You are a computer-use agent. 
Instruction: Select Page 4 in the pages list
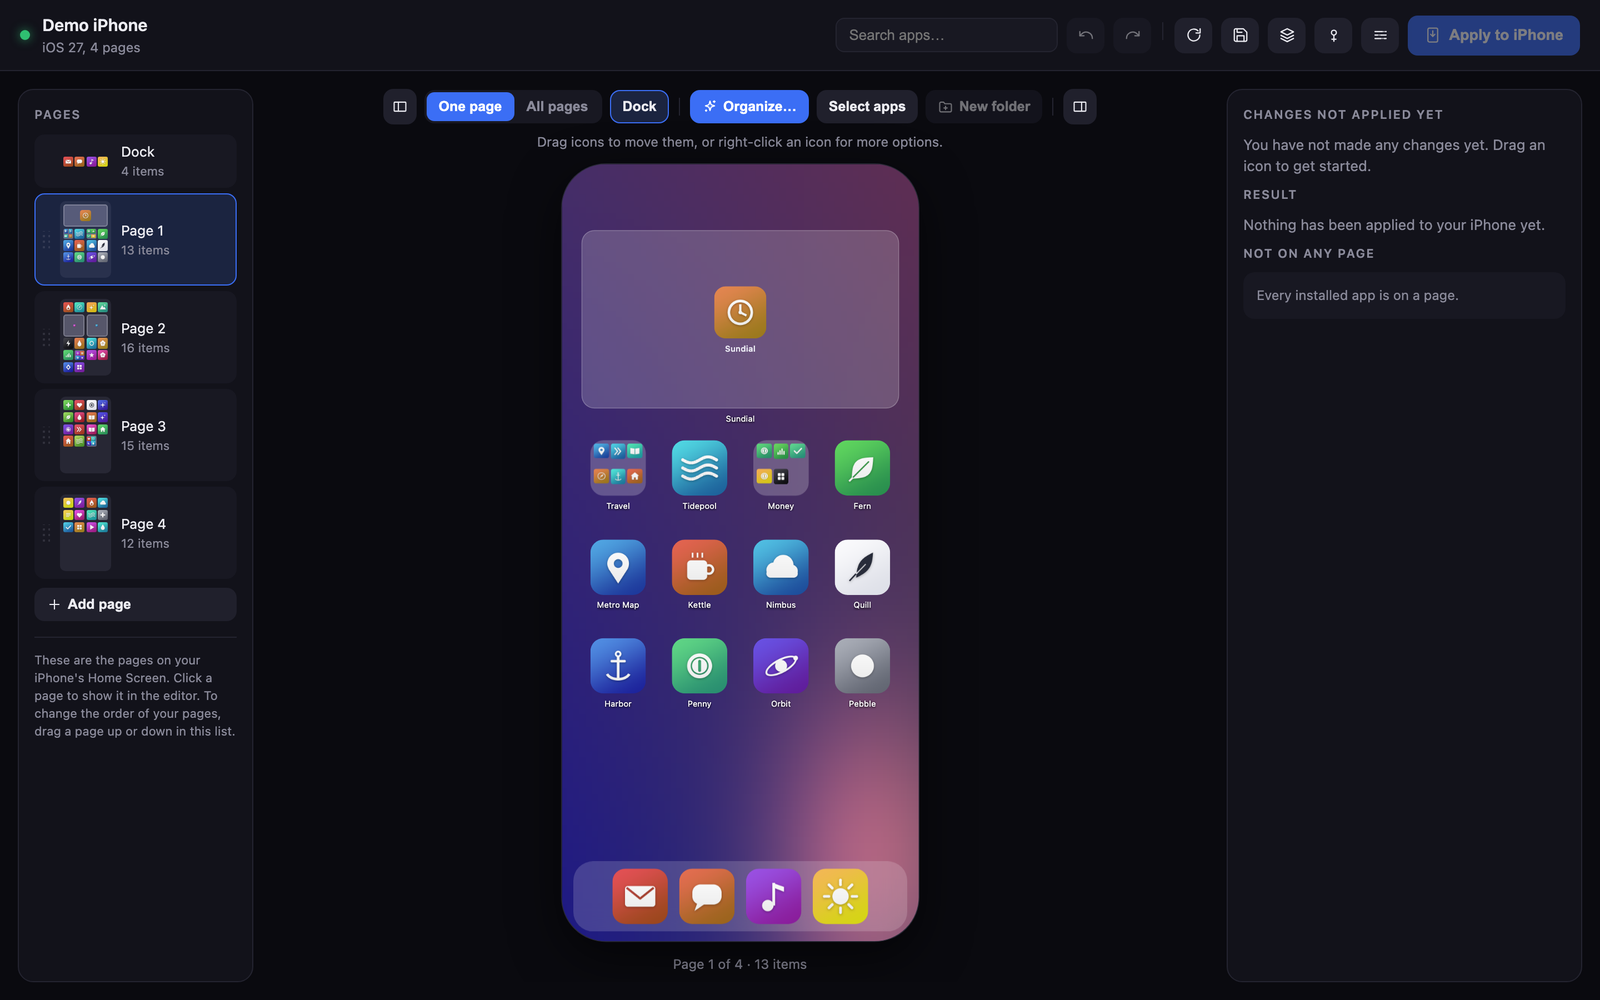click(135, 533)
